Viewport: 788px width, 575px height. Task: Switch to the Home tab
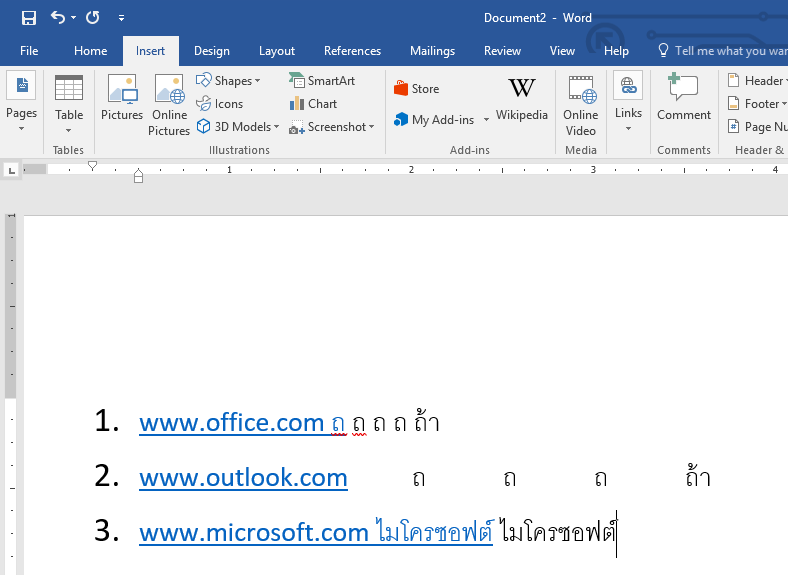point(90,51)
